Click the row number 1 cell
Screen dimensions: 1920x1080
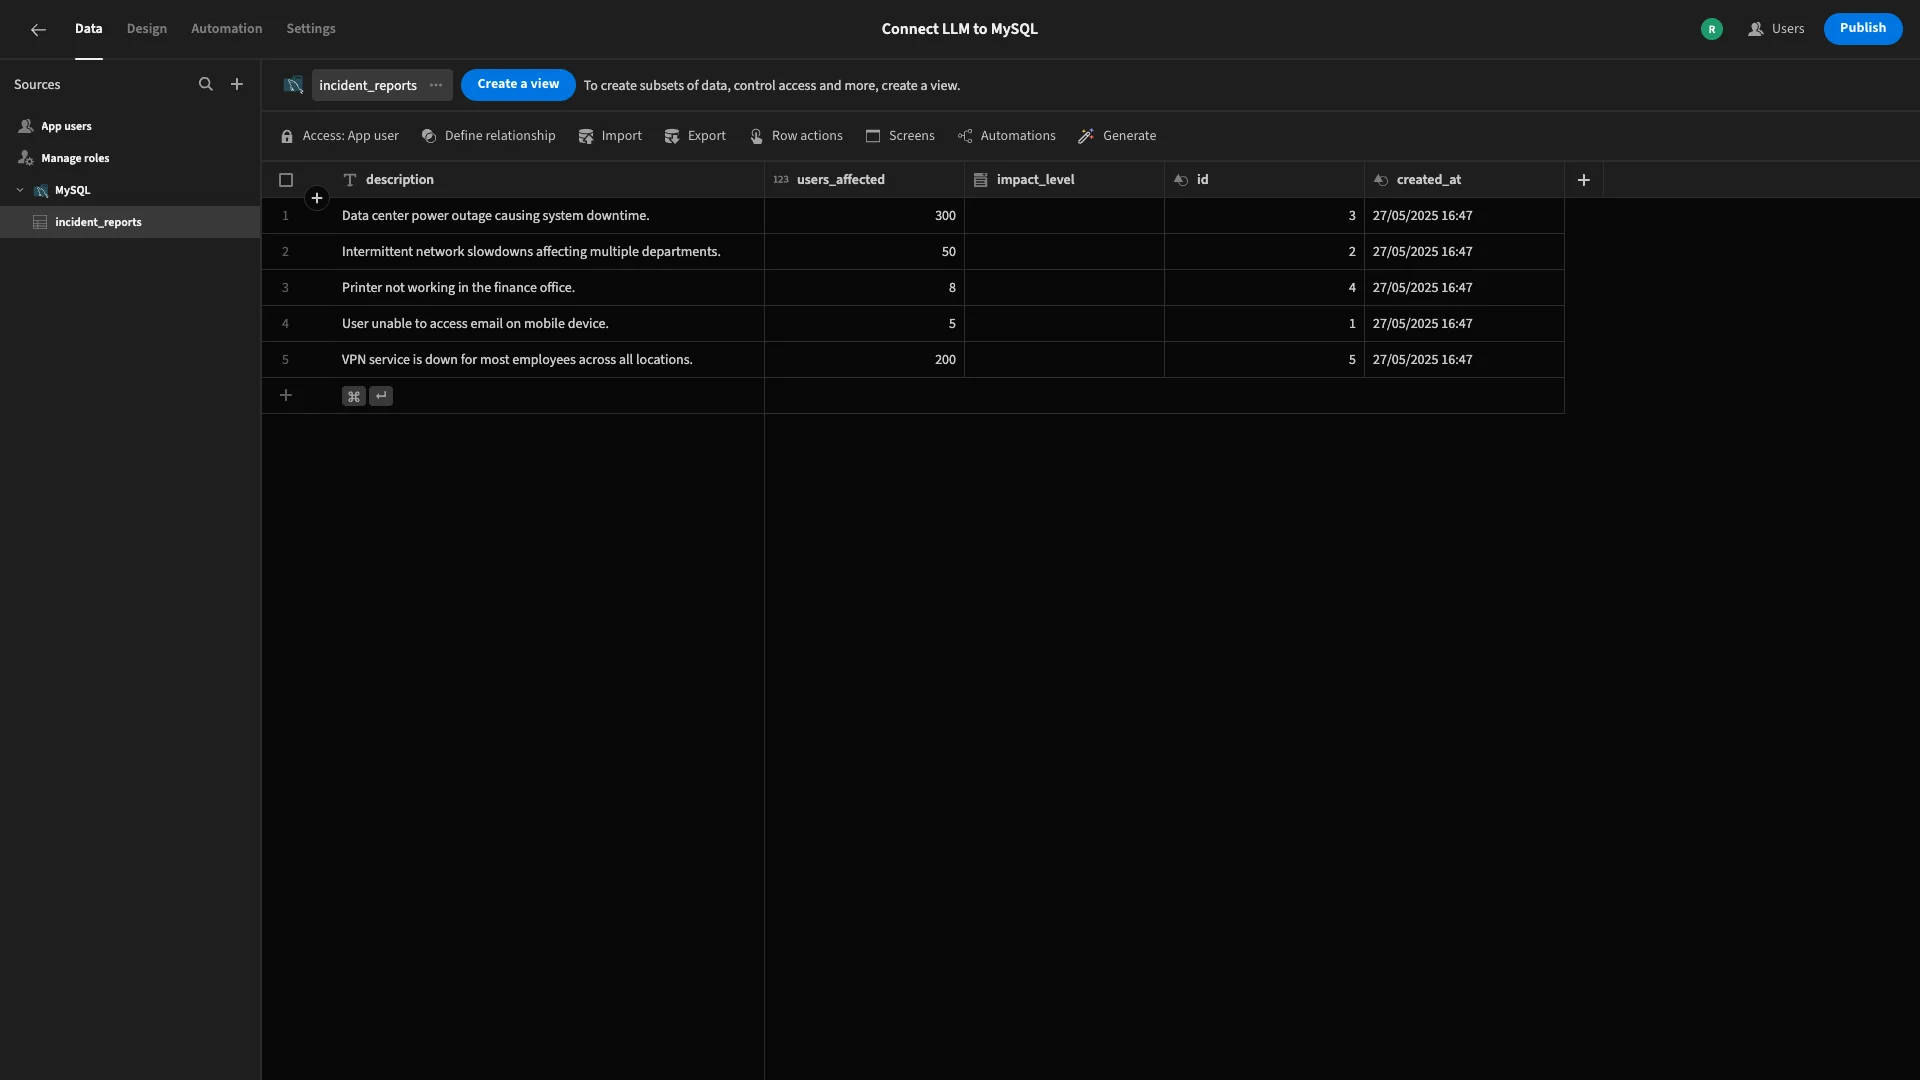(286, 216)
